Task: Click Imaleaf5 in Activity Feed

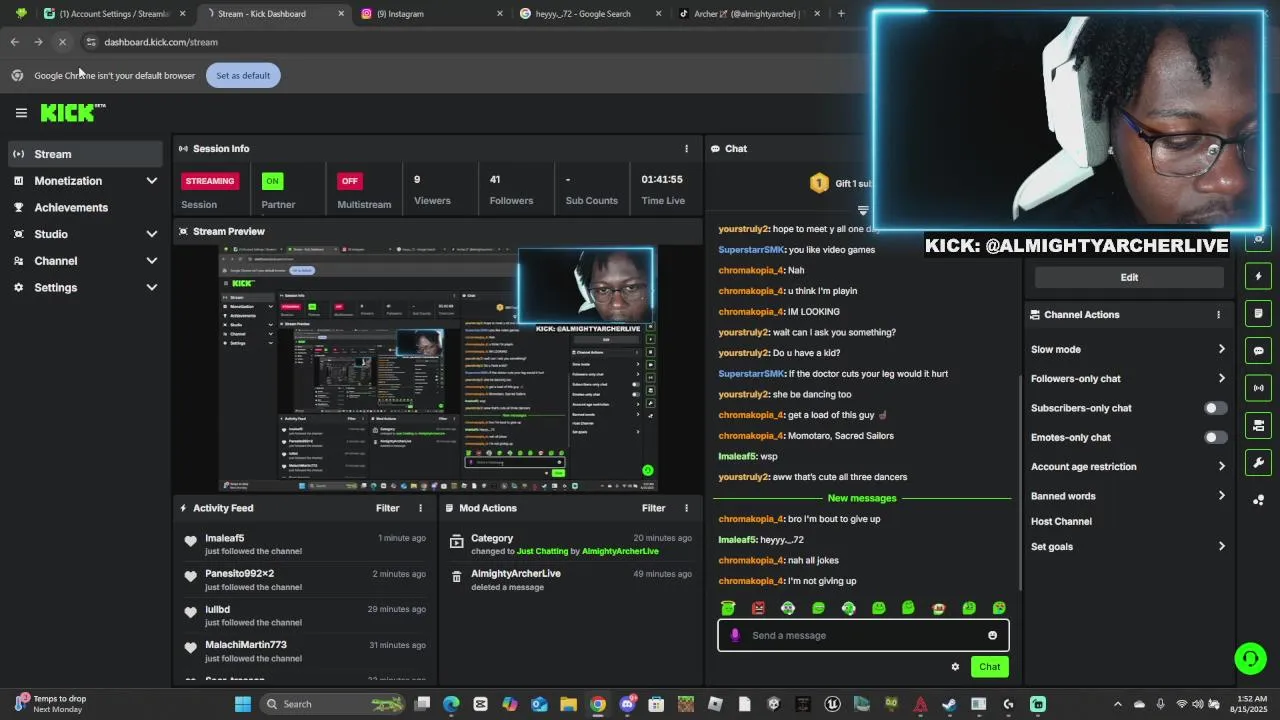Action: pyautogui.click(x=225, y=538)
